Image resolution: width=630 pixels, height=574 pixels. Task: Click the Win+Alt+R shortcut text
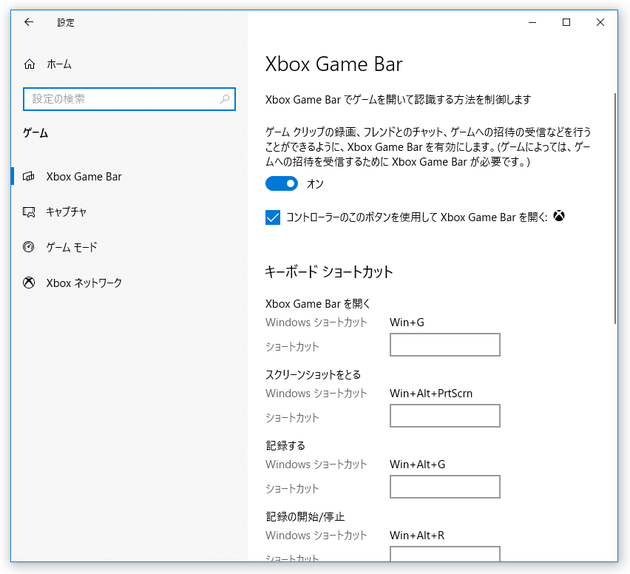(417, 535)
